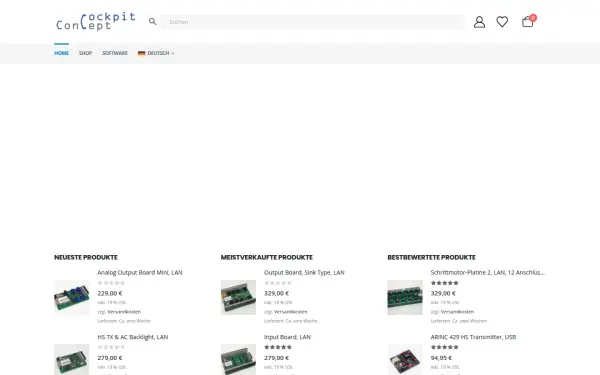Focus the Suchen search field
The height and width of the screenshot is (375, 600).
313,22
